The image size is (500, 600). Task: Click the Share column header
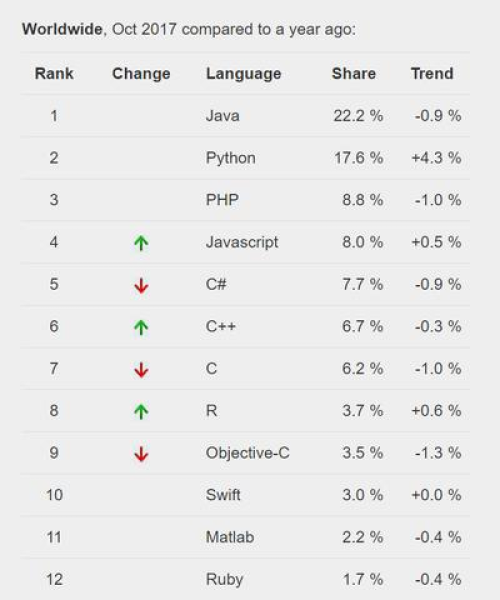click(x=354, y=73)
